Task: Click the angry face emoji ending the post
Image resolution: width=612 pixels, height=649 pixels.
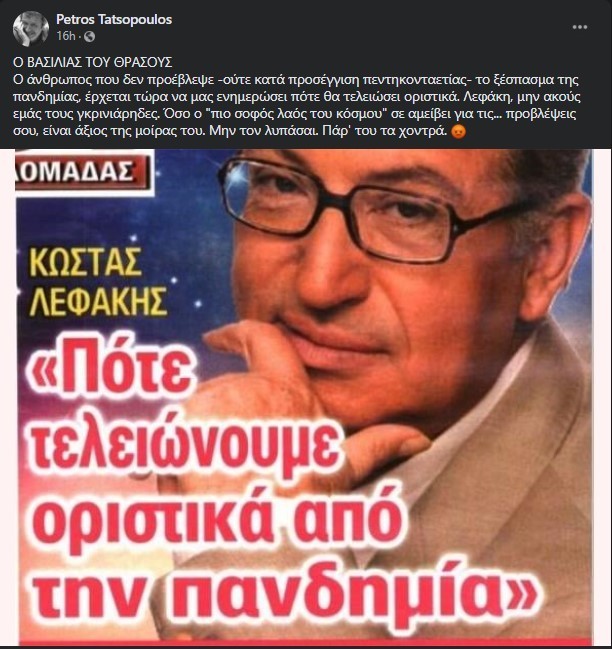Action: tap(459, 132)
